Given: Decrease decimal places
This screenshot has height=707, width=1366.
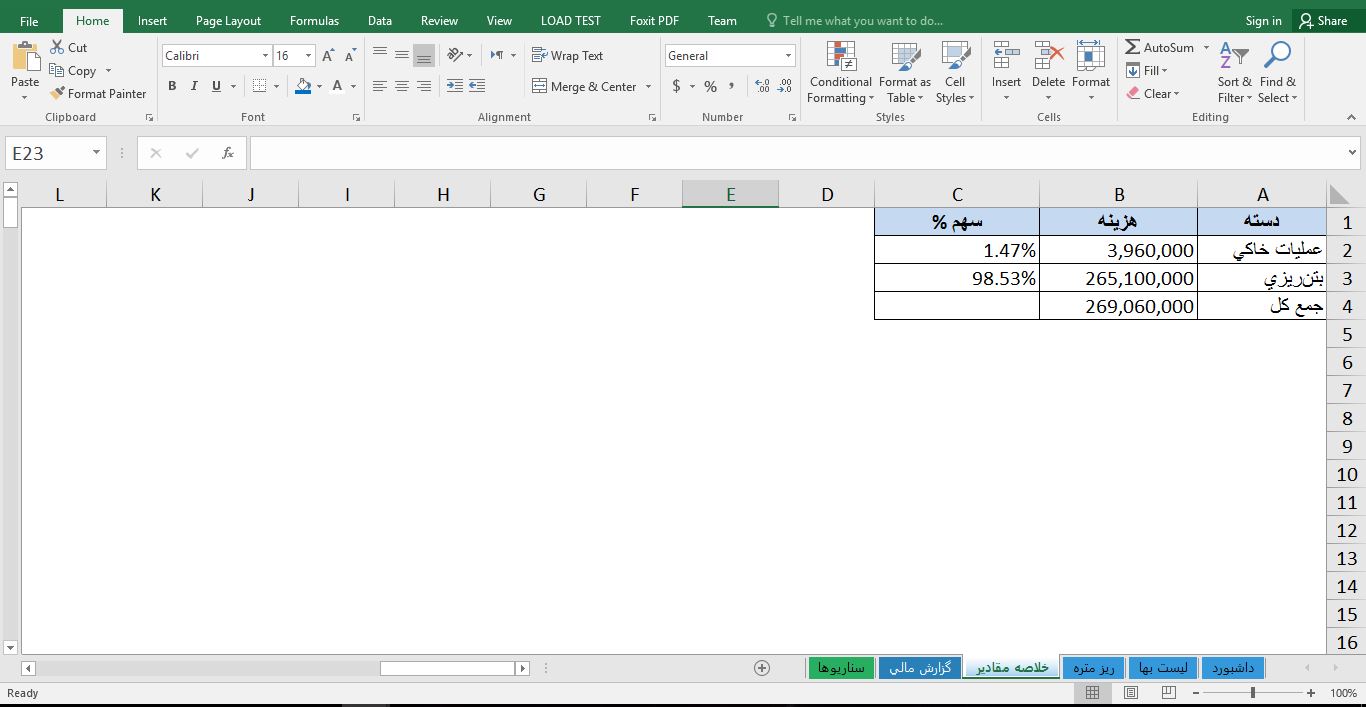Looking at the screenshot, I should coord(786,87).
